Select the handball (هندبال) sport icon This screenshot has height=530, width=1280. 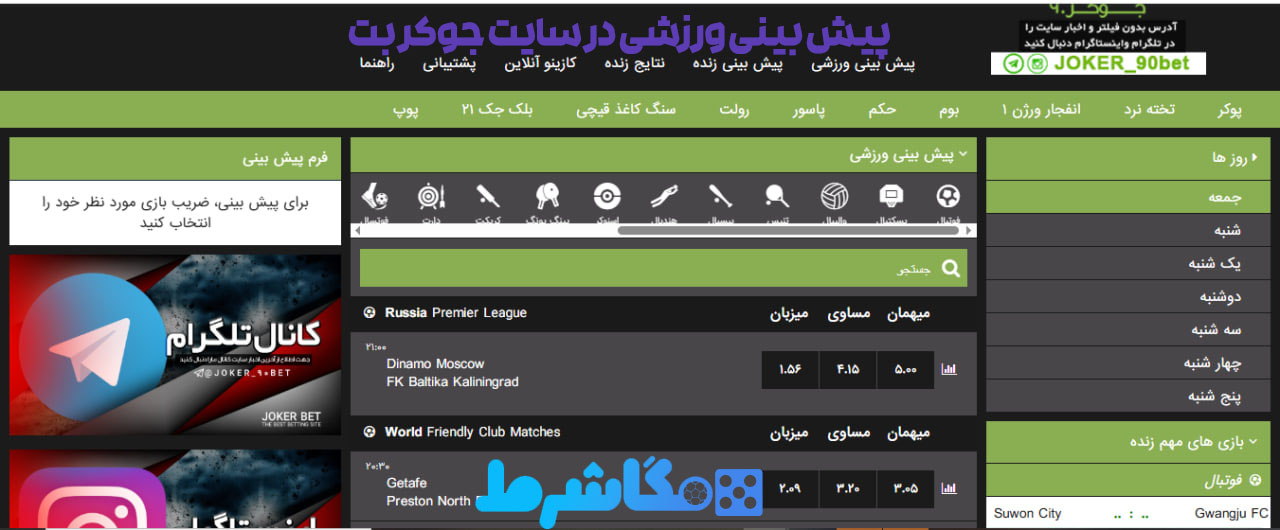pyautogui.click(x=664, y=196)
